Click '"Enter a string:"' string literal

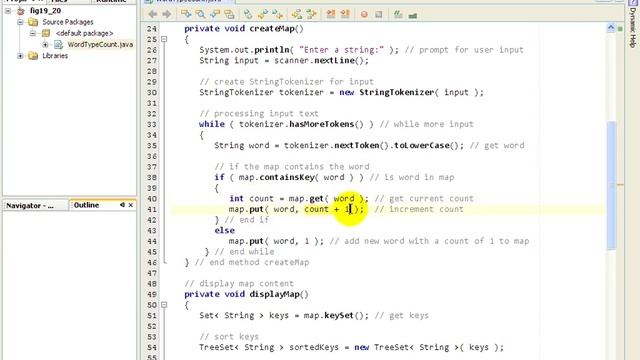(341, 50)
